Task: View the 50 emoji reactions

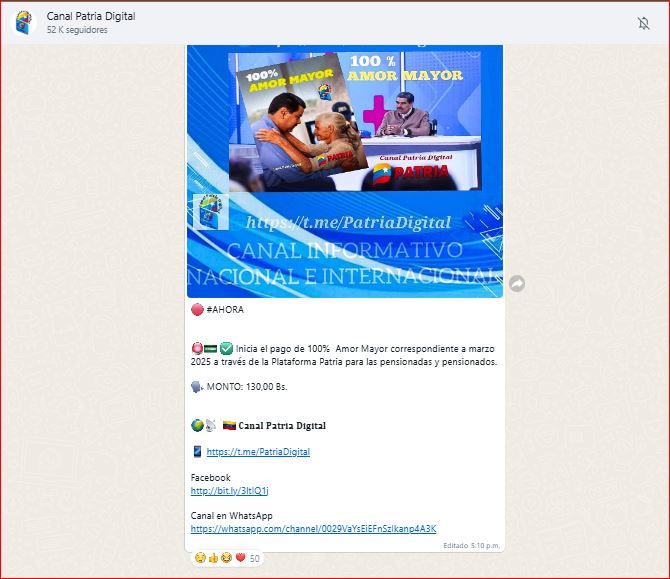Action: 227,558
